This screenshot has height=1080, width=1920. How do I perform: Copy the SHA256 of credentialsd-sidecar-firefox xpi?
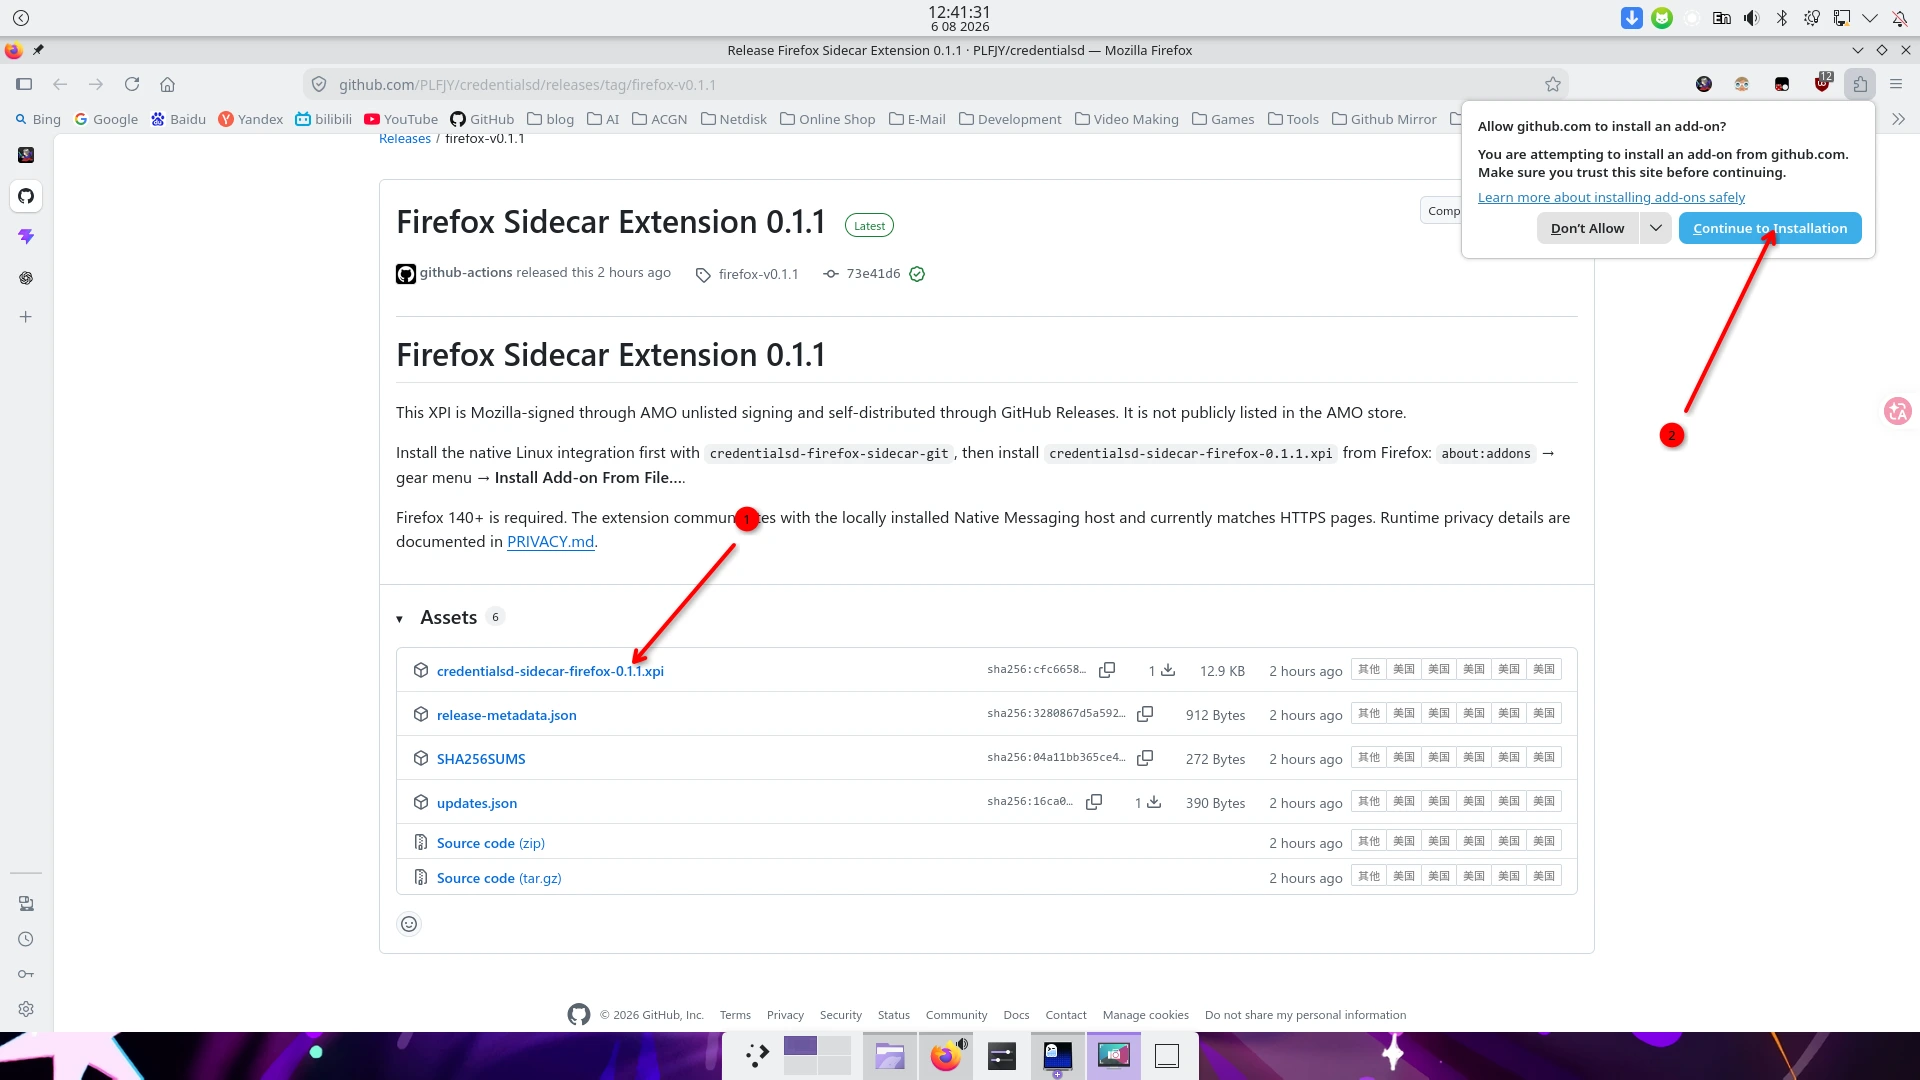point(1107,670)
